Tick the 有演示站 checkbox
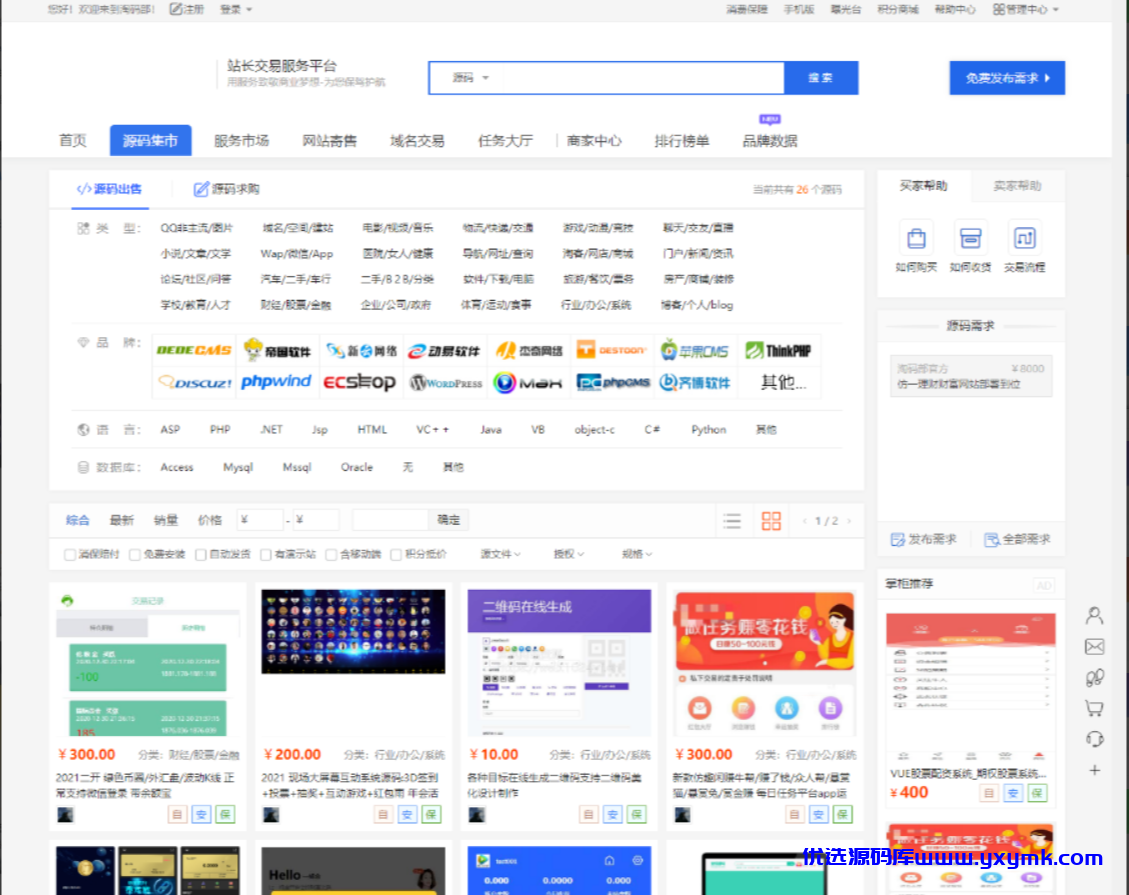Image resolution: width=1129 pixels, height=895 pixels. tap(266, 554)
